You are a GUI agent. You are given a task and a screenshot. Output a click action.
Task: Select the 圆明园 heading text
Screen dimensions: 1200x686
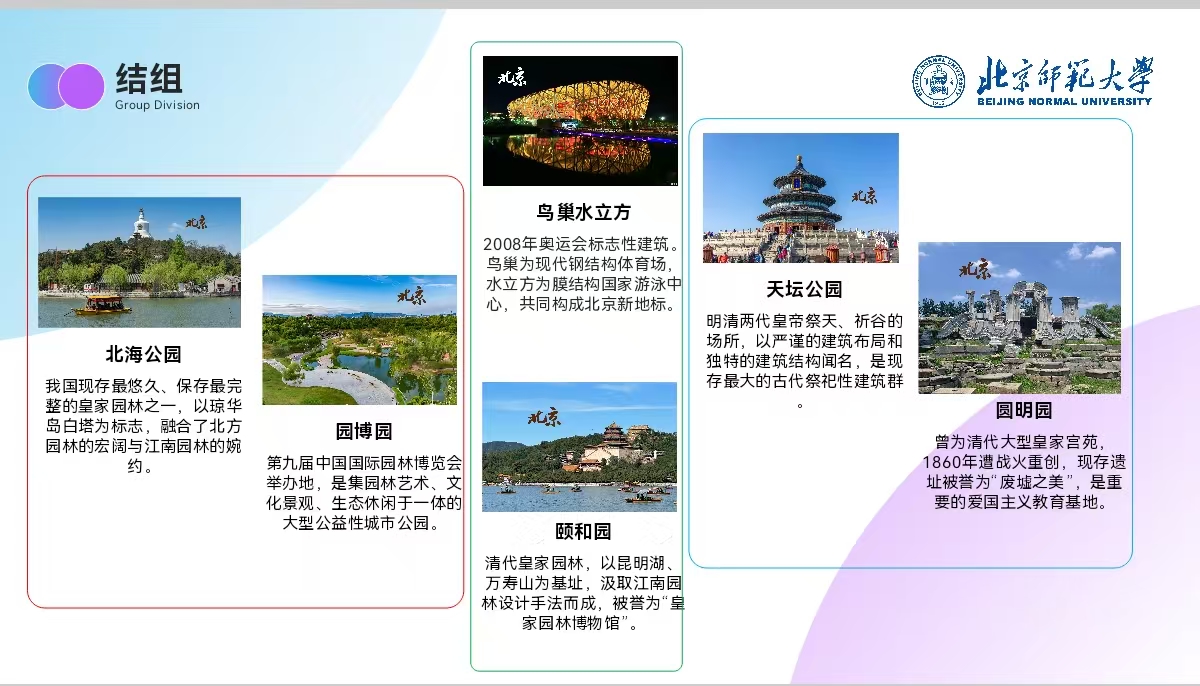click(x=1023, y=411)
